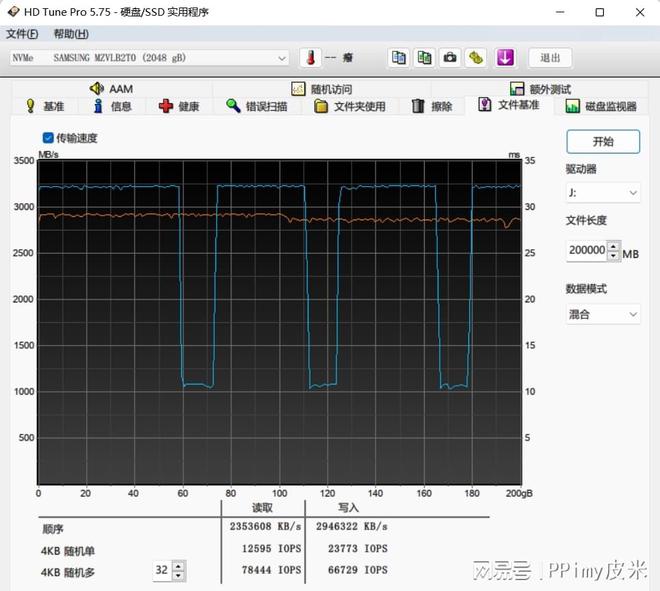Viewport: 660px width, 591px height.
Task: Open the 驱动器 J: drive dropdown
Action: pyautogui.click(x=603, y=193)
